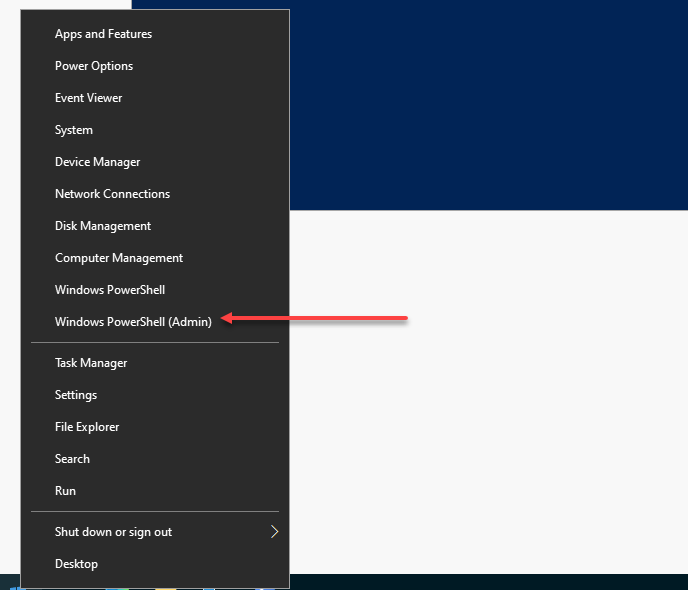The height and width of the screenshot is (590, 688).
Task: Expand the Shut down submenu chevron
Action: (x=275, y=532)
